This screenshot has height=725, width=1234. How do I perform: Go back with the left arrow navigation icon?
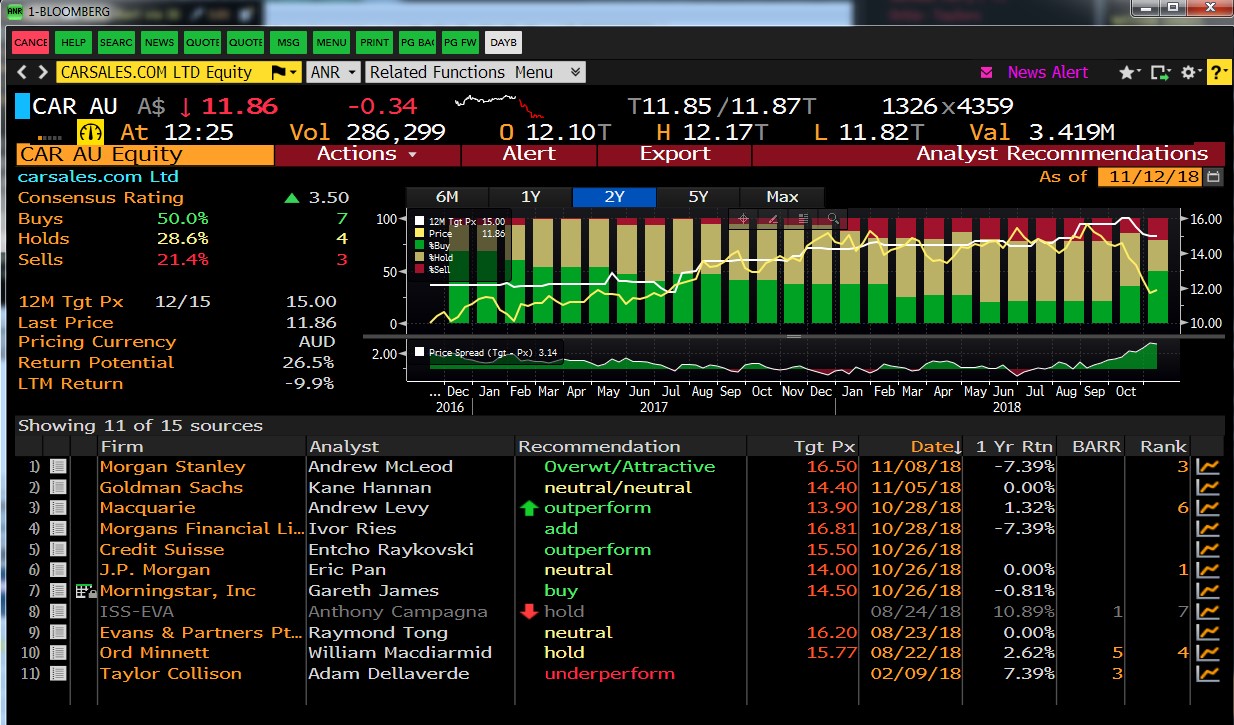tap(22, 72)
